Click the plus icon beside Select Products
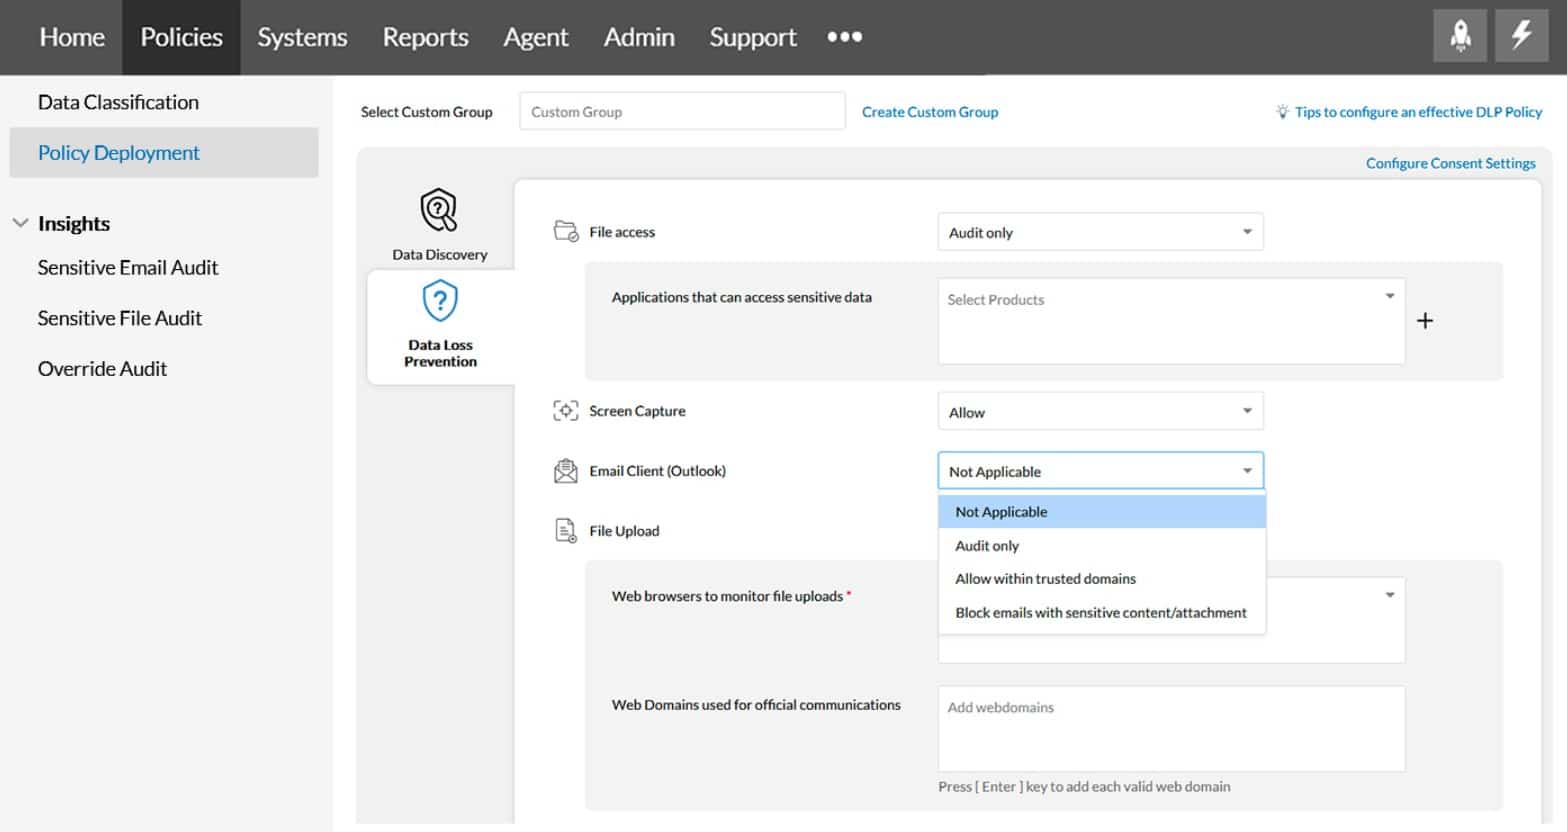This screenshot has width=1567, height=832. 1425,321
